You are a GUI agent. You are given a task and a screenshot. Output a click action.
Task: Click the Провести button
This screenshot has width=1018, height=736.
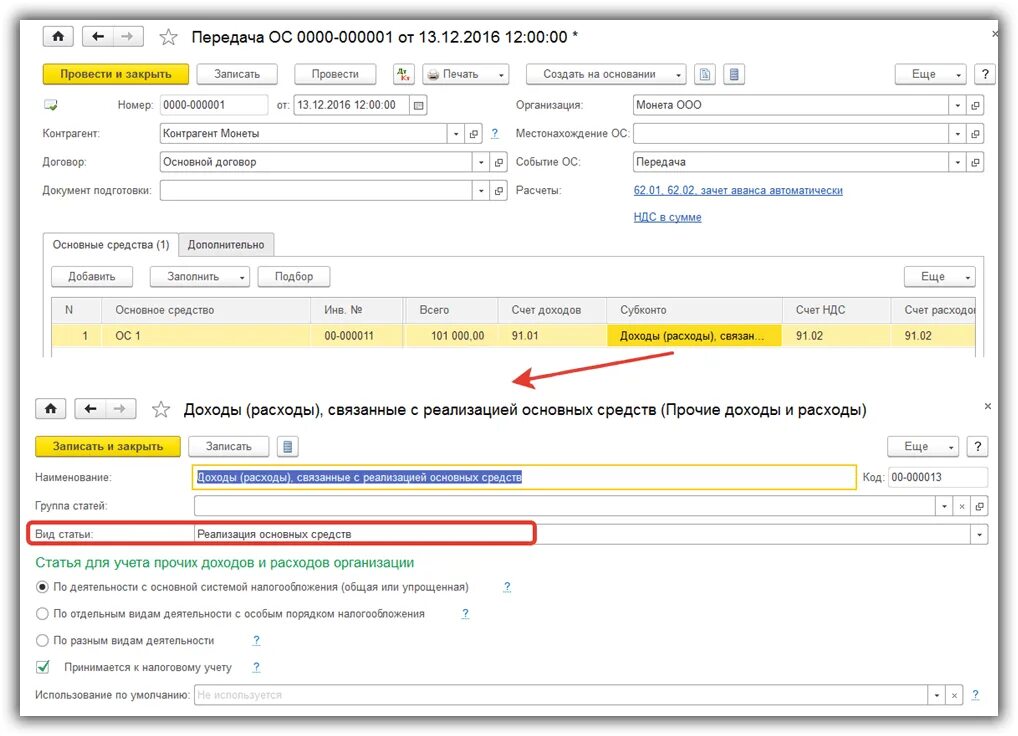click(335, 74)
